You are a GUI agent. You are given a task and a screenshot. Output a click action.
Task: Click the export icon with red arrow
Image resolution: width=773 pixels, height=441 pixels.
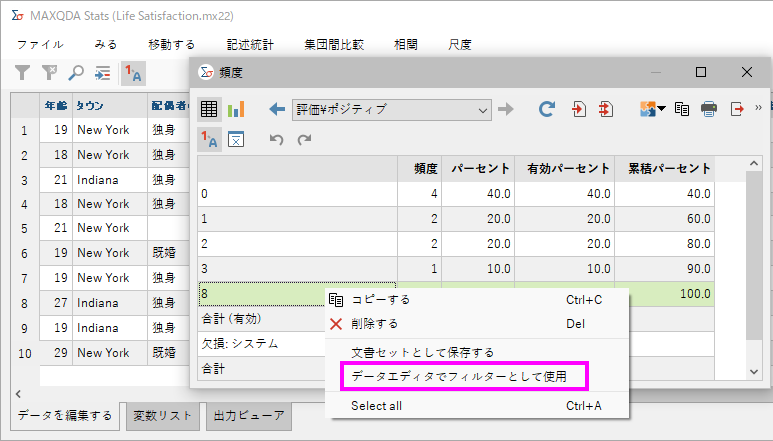(737, 109)
